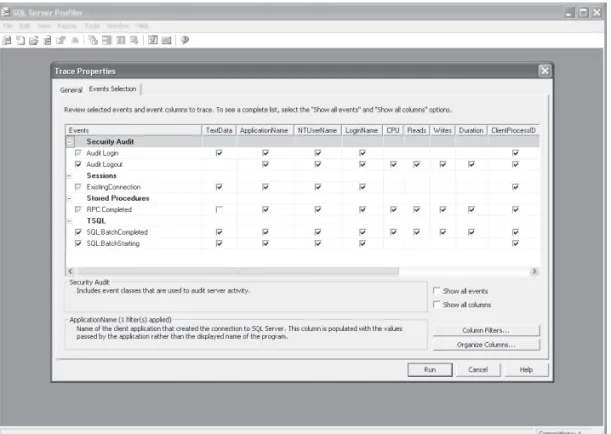Select the Security Audit category row label
Screen dimensions: 611x434
(x=110, y=142)
